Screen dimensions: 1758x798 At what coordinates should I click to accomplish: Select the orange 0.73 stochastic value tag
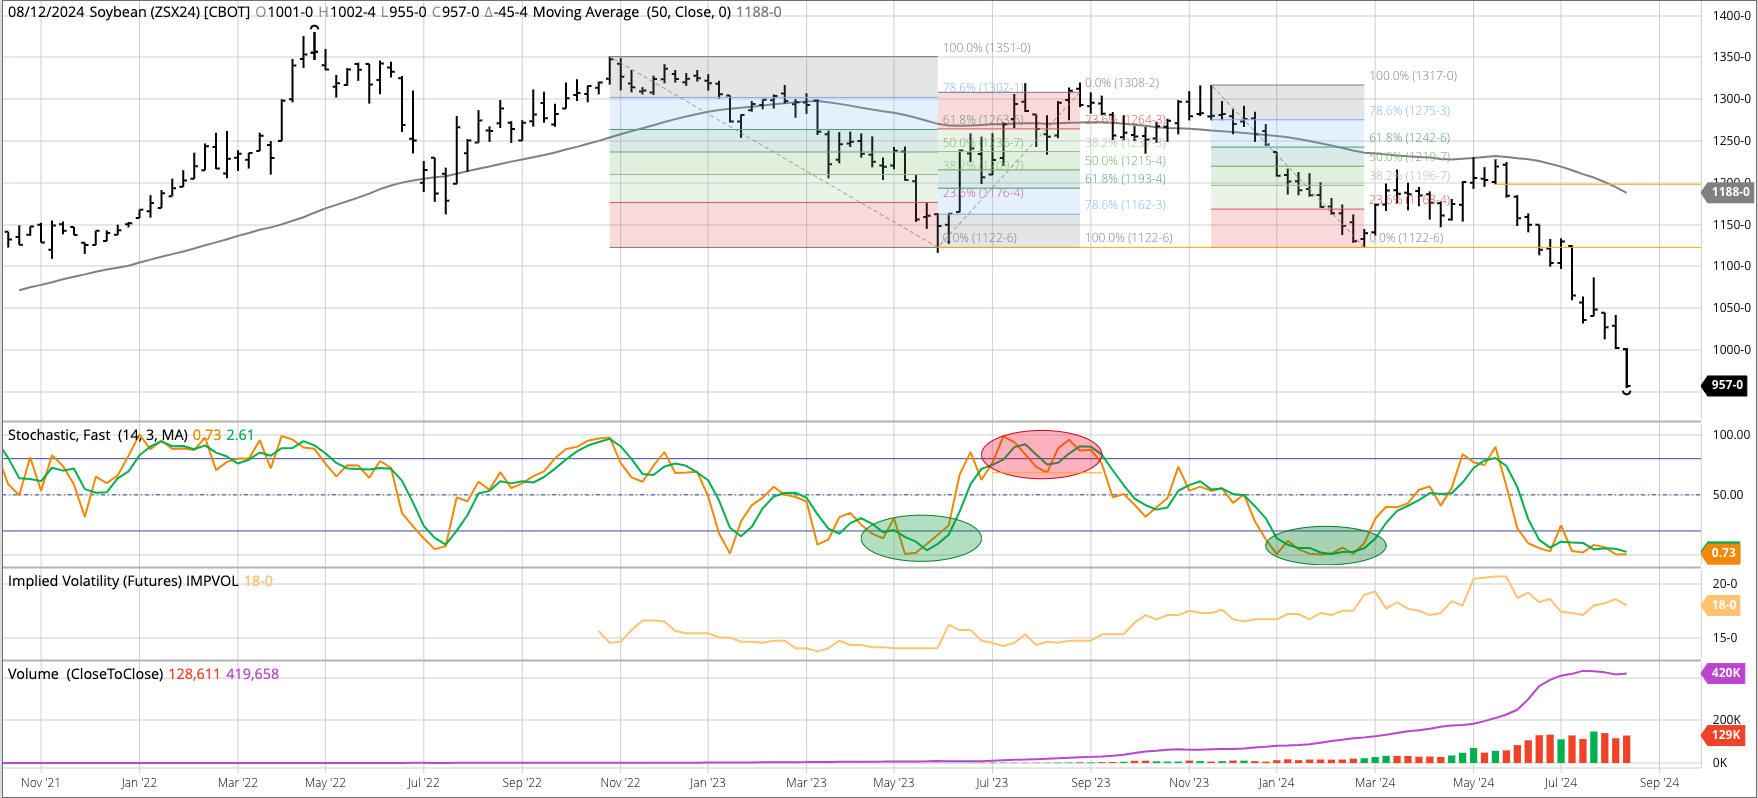click(1723, 553)
